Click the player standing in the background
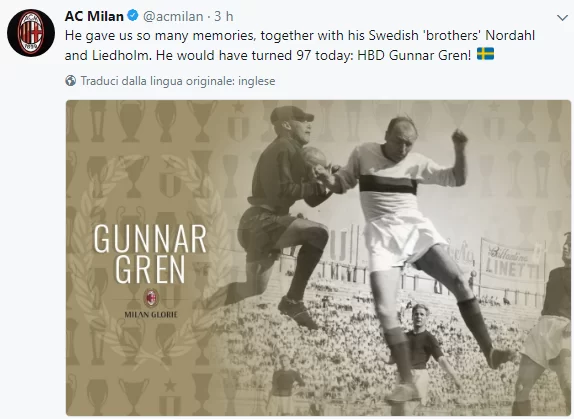The height and width of the screenshot is (419, 574). click(425, 346)
